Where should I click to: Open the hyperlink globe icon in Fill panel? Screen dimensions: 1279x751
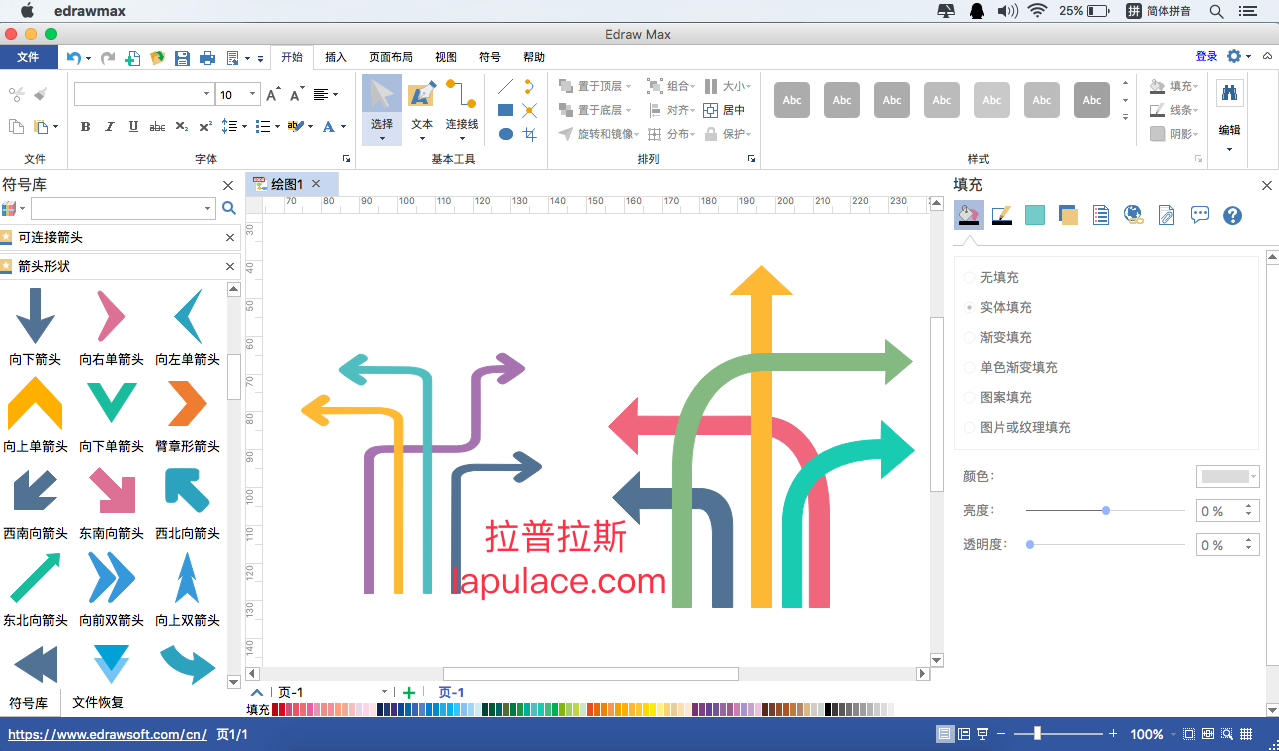pos(1134,214)
